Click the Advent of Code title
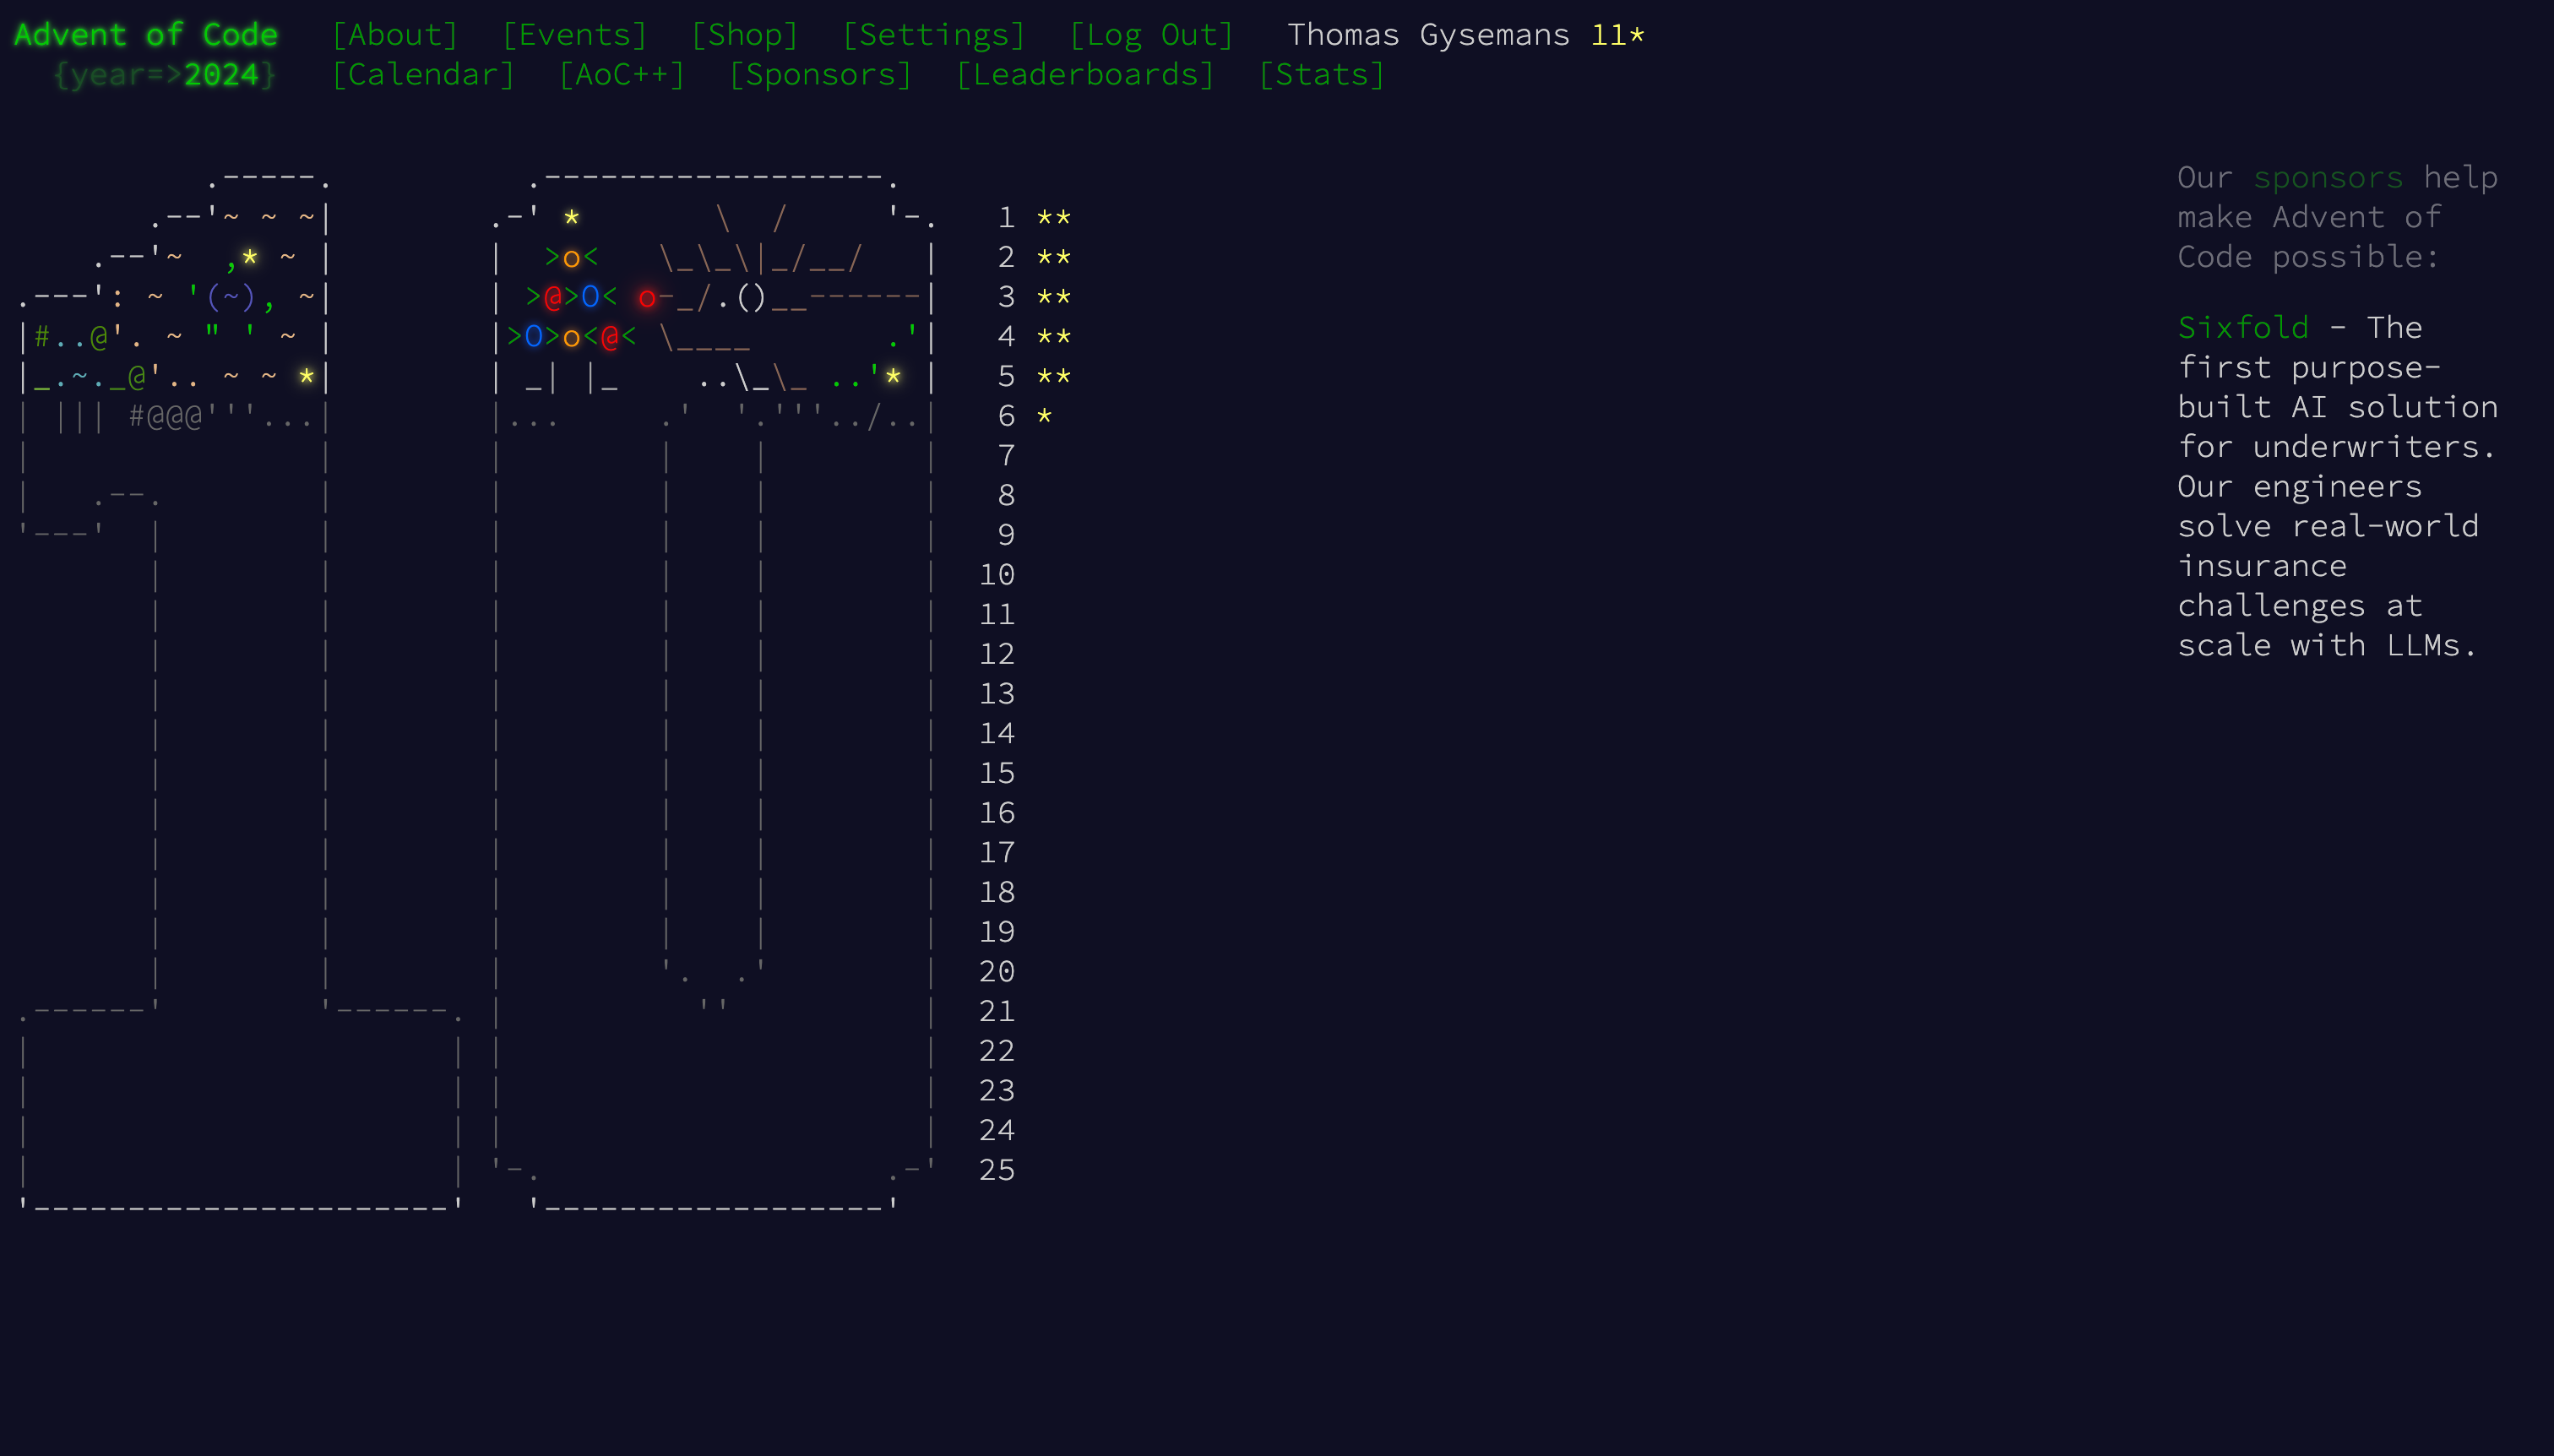 [146, 35]
